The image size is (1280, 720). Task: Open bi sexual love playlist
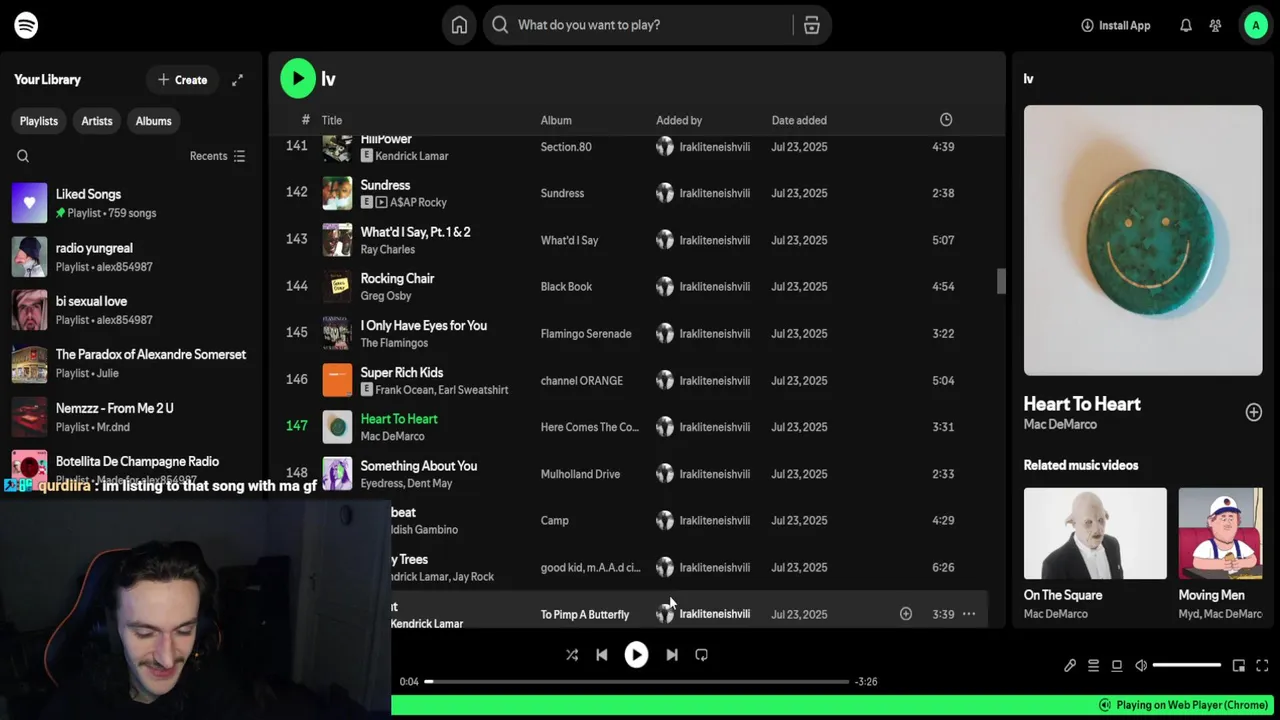[131, 310]
